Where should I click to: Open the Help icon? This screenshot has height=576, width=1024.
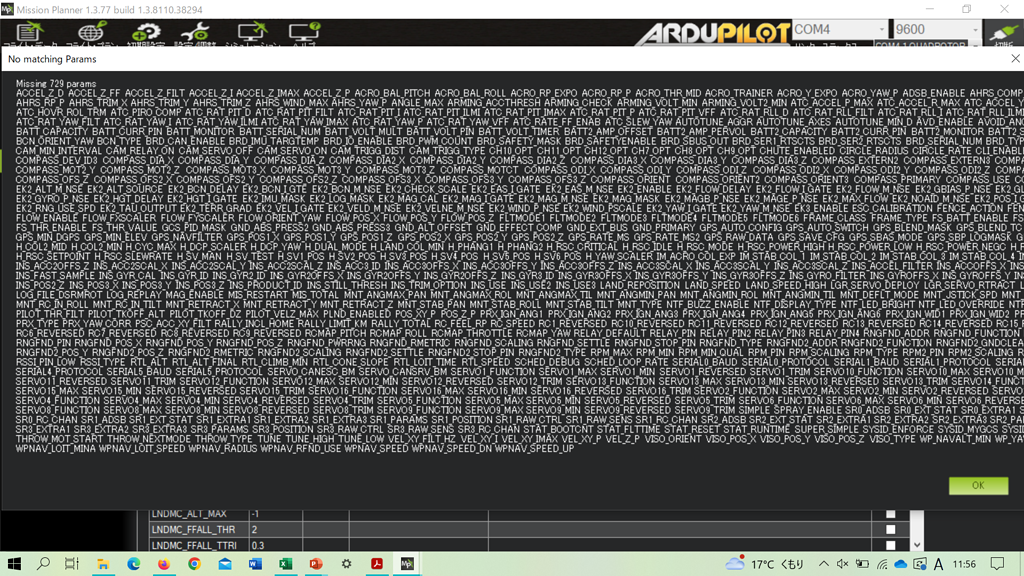click(304, 34)
